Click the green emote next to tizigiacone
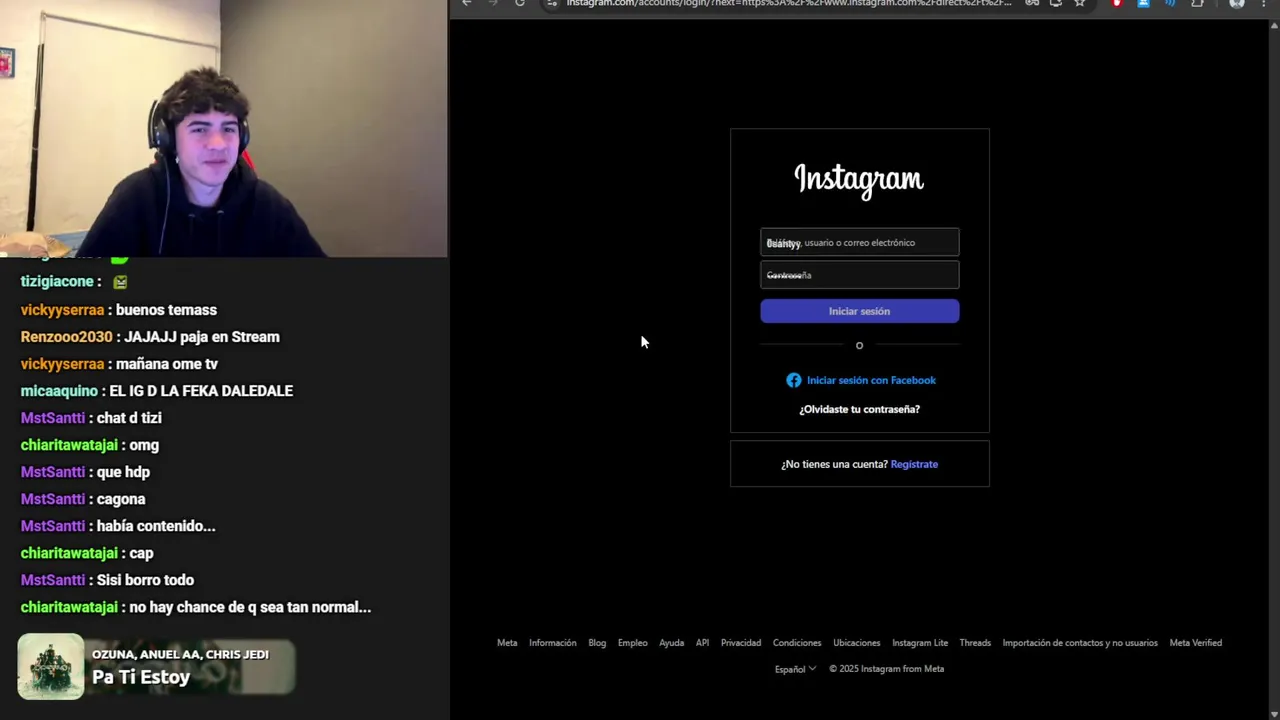The width and height of the screenshot is (1280, 720). 120,282
